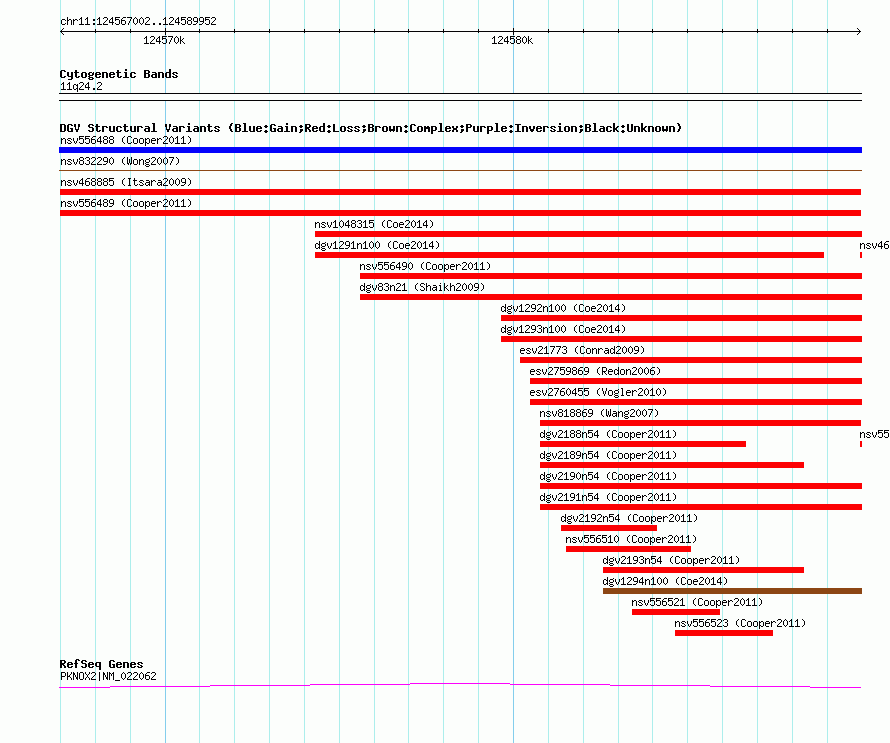The image size is (890, 743).
Task: Select the red bar under dgv1291n100
Action: pyautogui.click(x=569, y=255)
